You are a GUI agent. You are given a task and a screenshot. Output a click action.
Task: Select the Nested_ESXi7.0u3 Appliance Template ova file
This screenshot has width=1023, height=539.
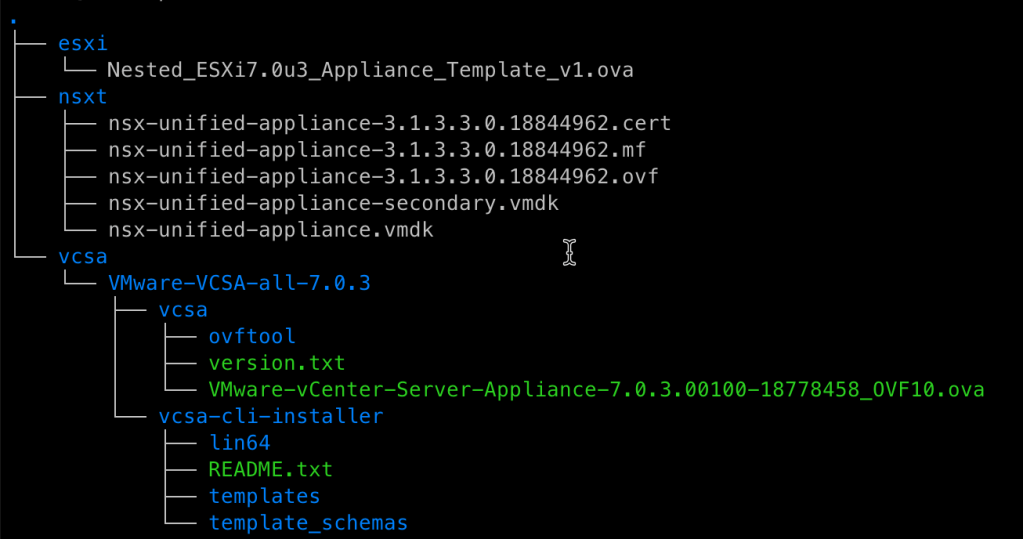point(370,70)
